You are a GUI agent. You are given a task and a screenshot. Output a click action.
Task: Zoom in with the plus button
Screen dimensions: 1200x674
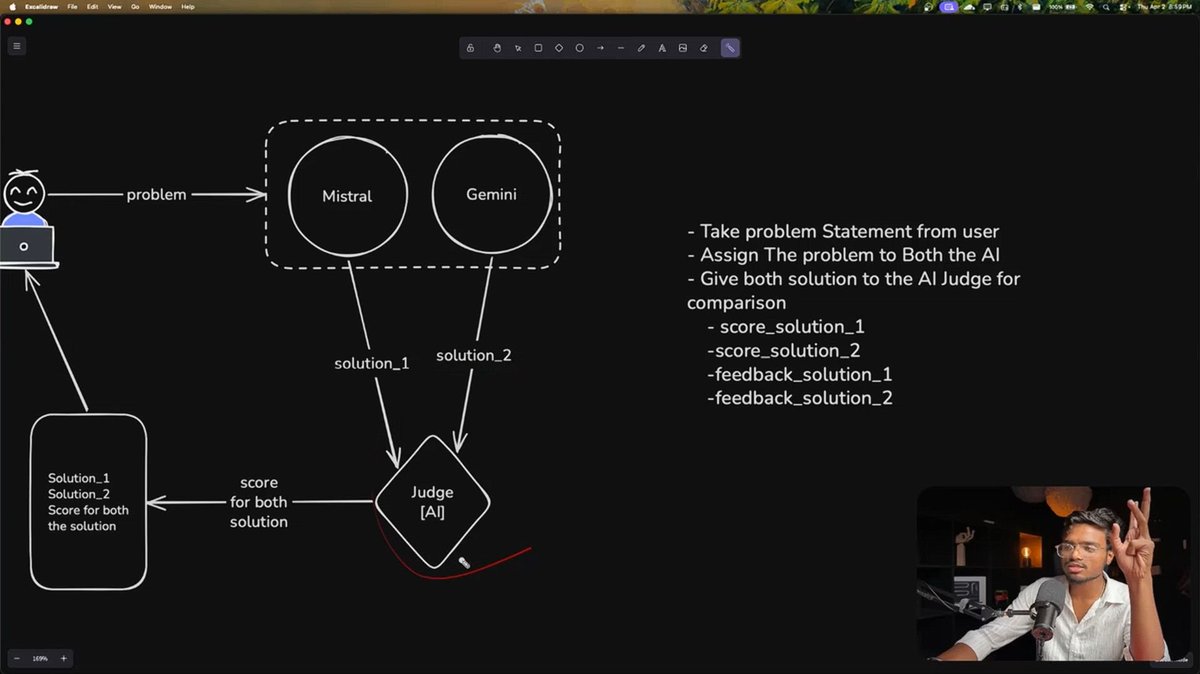click(64, 658)
